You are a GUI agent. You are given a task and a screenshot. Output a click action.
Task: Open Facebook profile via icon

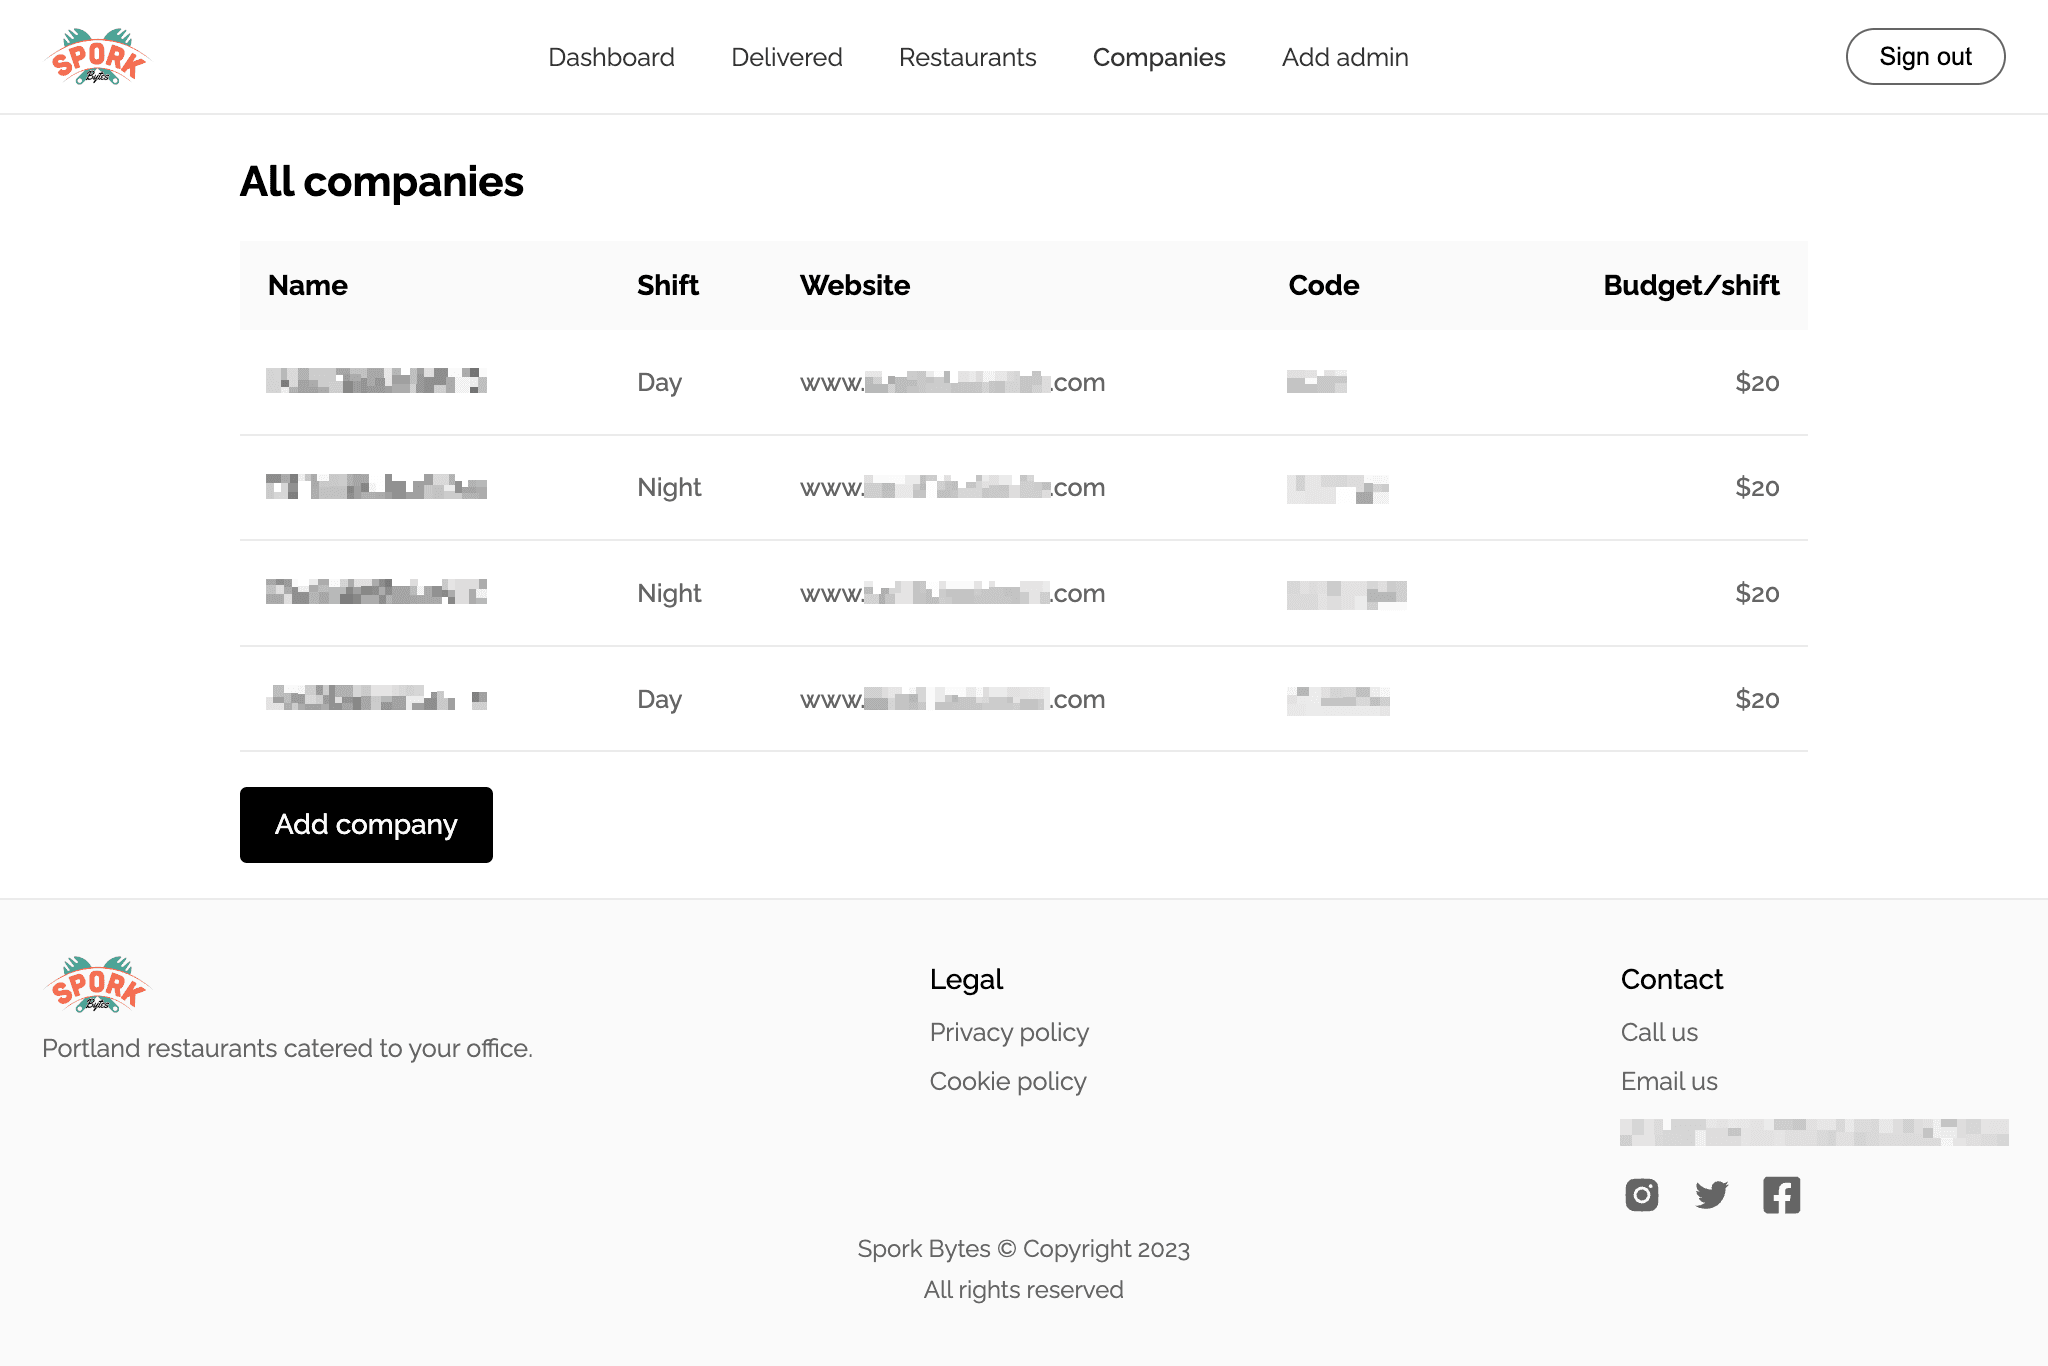[1780, 1195]
